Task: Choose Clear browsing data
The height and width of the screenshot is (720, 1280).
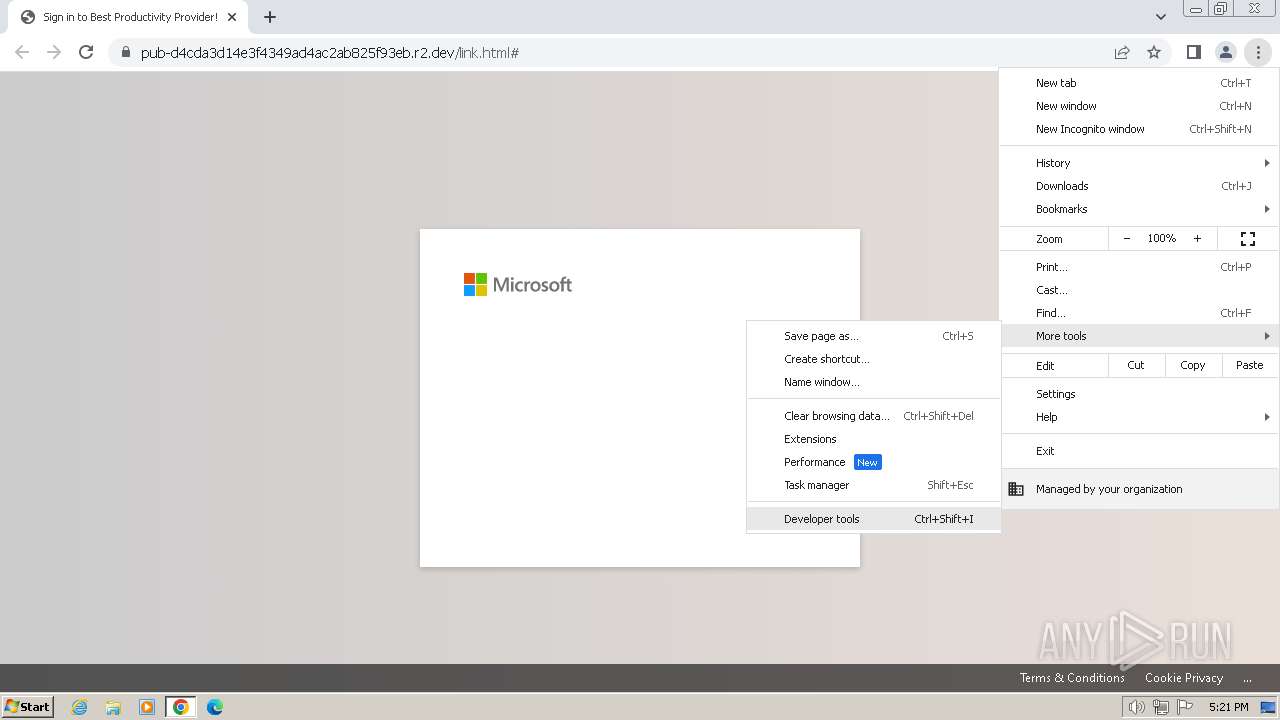Action: click(x=873, y=416)
